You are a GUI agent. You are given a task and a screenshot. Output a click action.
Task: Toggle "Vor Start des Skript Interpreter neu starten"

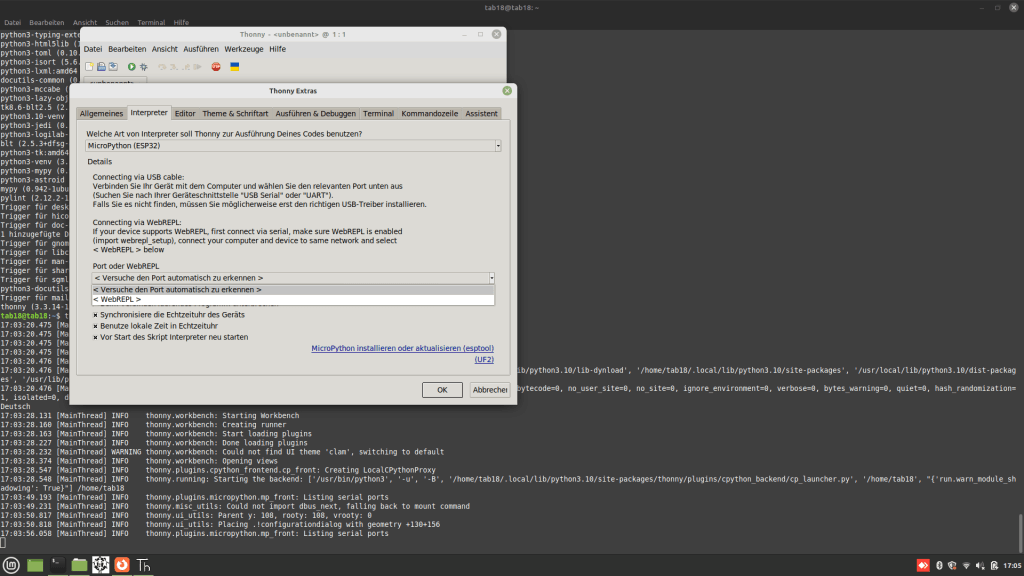pos(96,337)
